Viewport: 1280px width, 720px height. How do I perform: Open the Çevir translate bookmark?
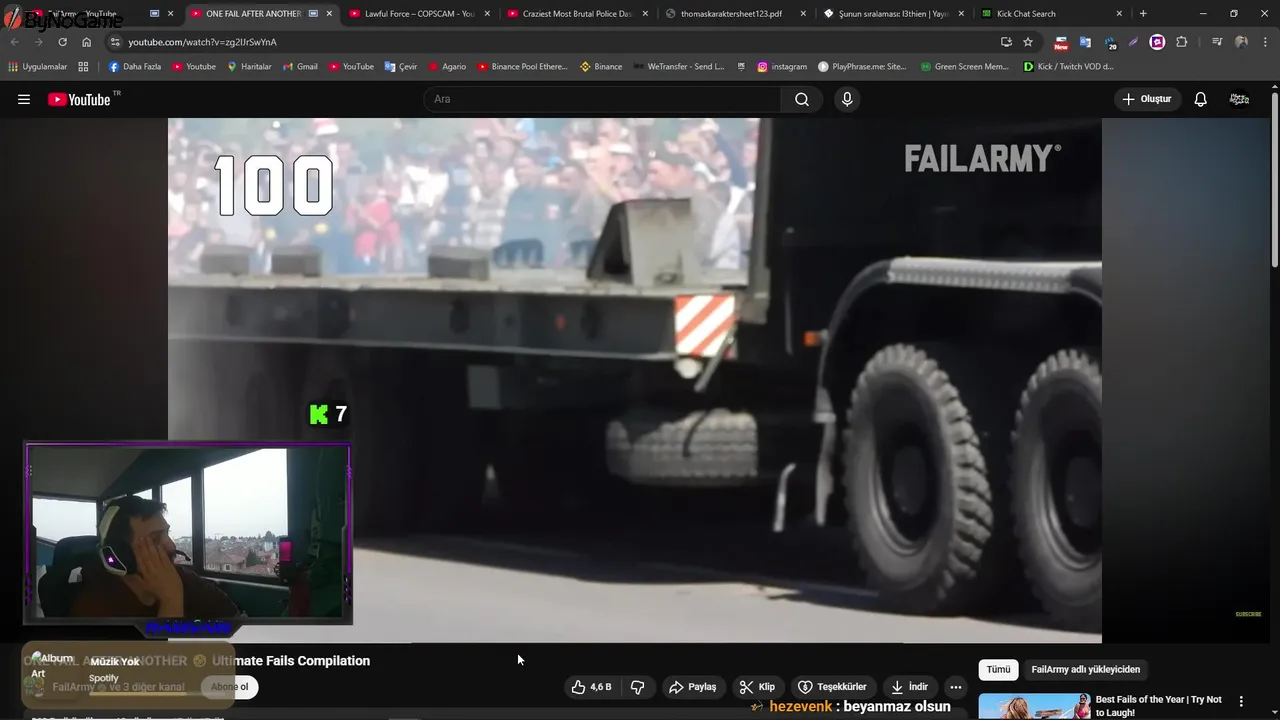(x=401, y=66)
